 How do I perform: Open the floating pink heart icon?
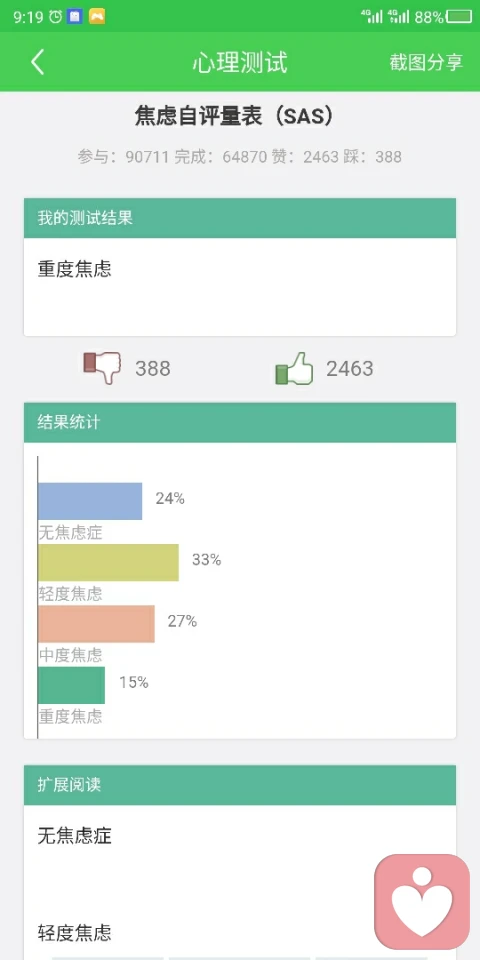[422, 902]
